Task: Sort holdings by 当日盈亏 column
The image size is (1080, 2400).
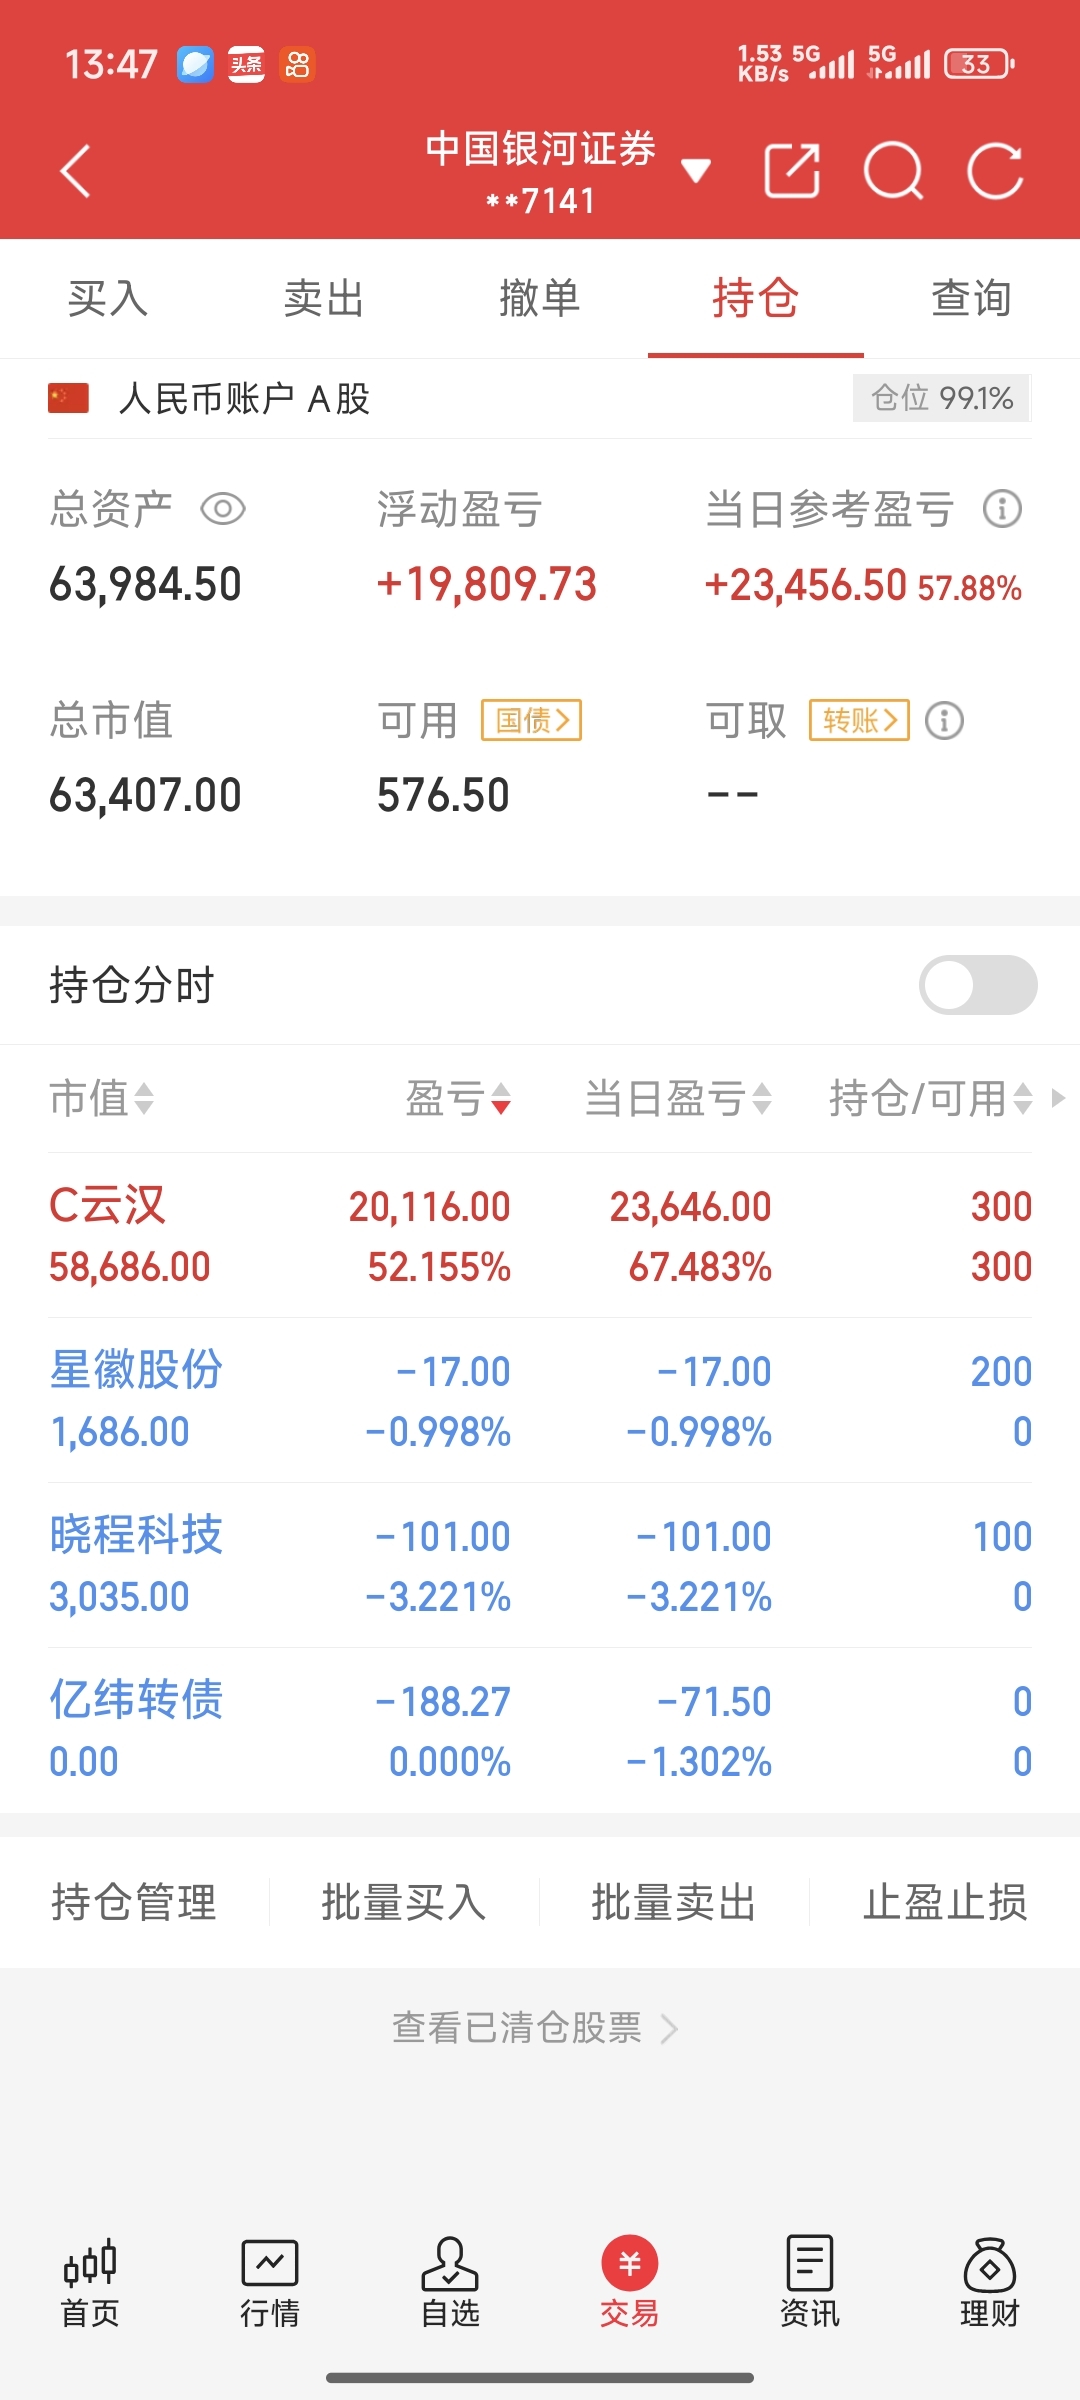Action: (677, 1098)
